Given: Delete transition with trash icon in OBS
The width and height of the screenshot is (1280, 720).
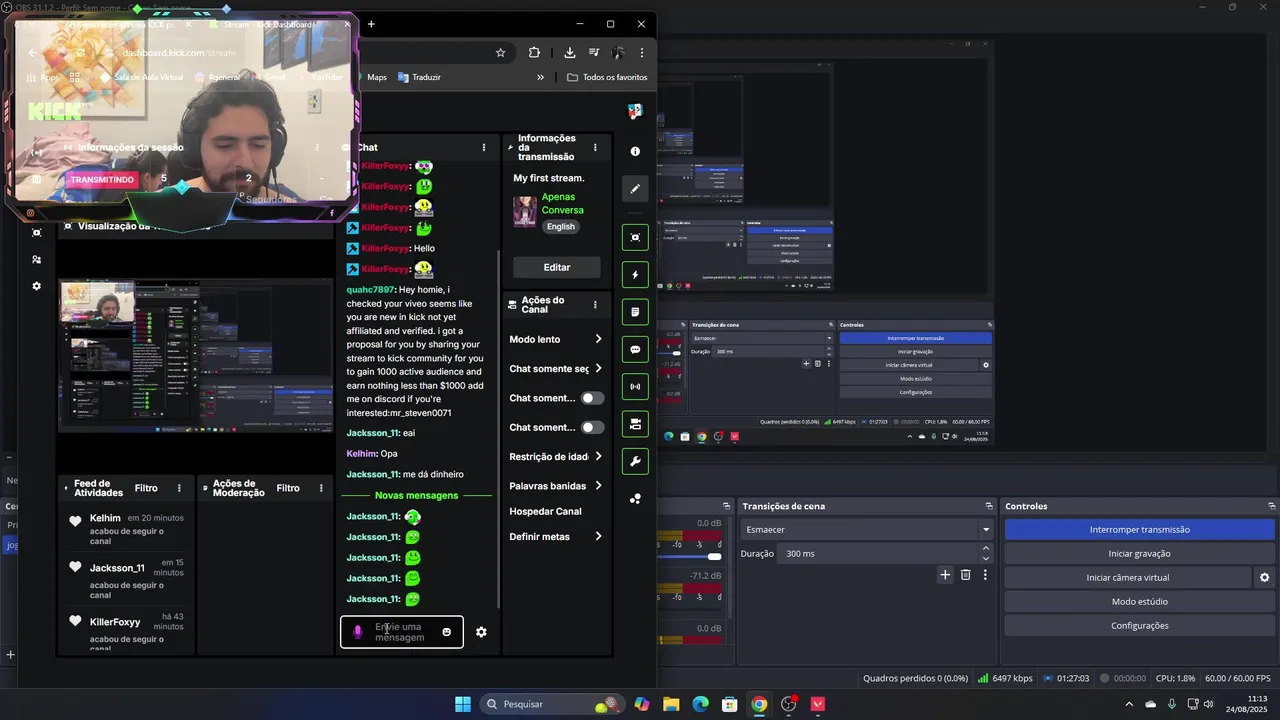Looking at the screenshot, I should (965, 575).
